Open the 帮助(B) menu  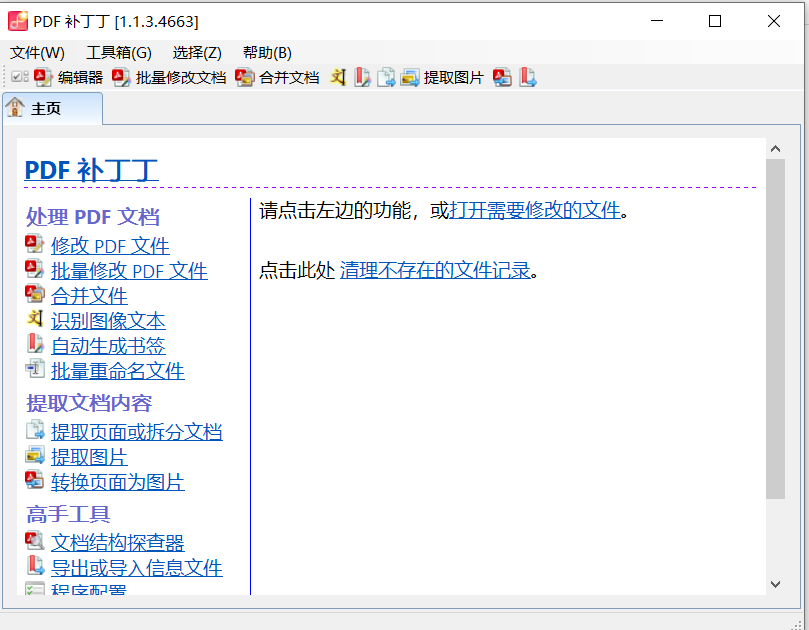tap(267, 53)
